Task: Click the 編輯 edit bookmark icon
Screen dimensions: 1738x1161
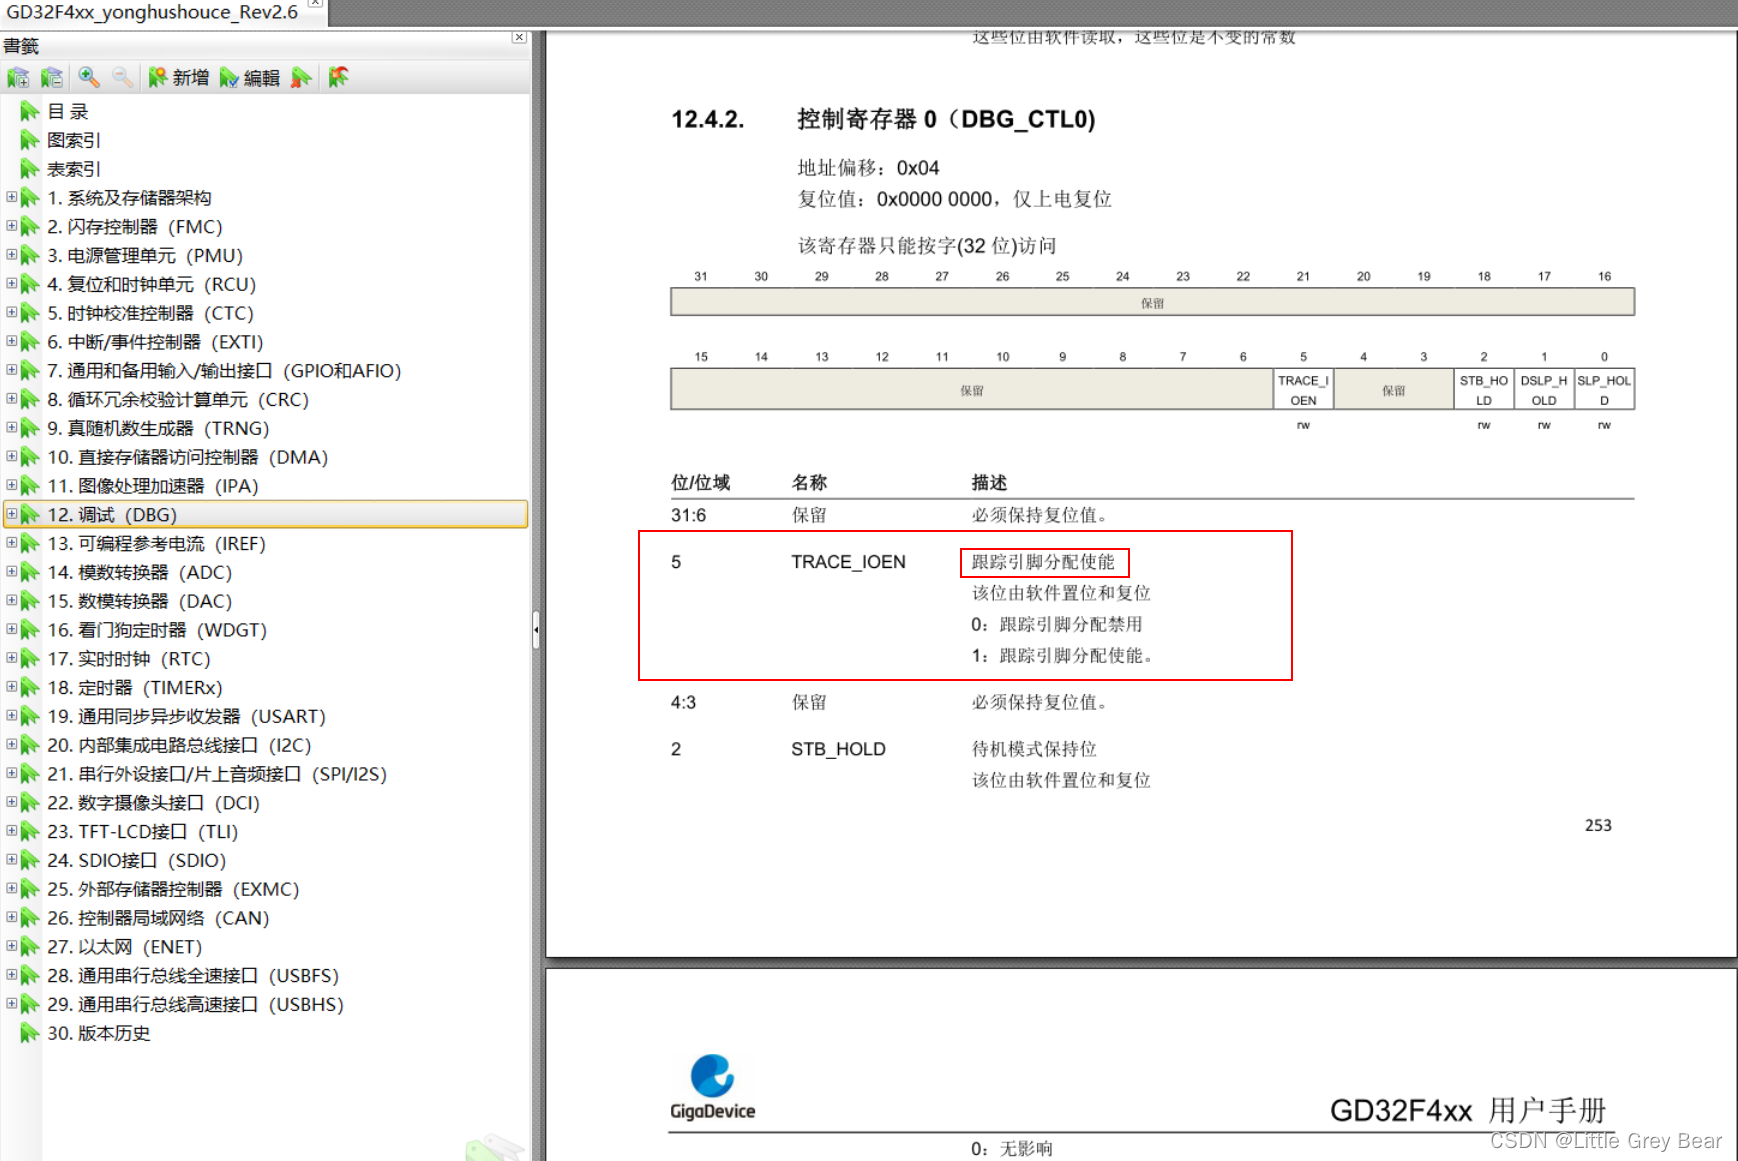Action: [228, 77]
